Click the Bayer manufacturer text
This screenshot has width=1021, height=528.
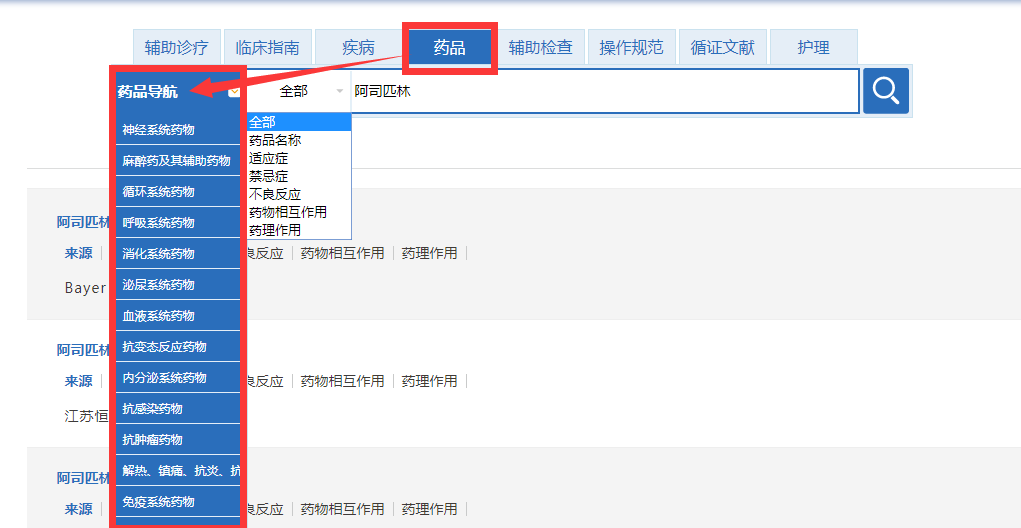[x=85, y=288]
